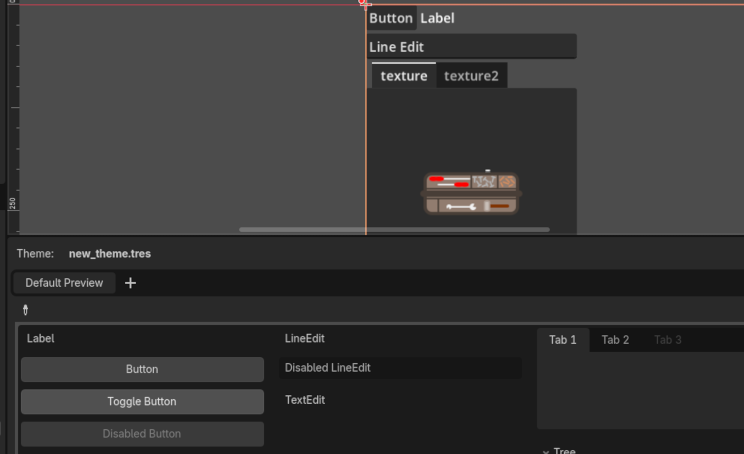Activate the control picker icon under Default Preview
This screenshot has height=454, width=744.
click(x=26, y=310)
